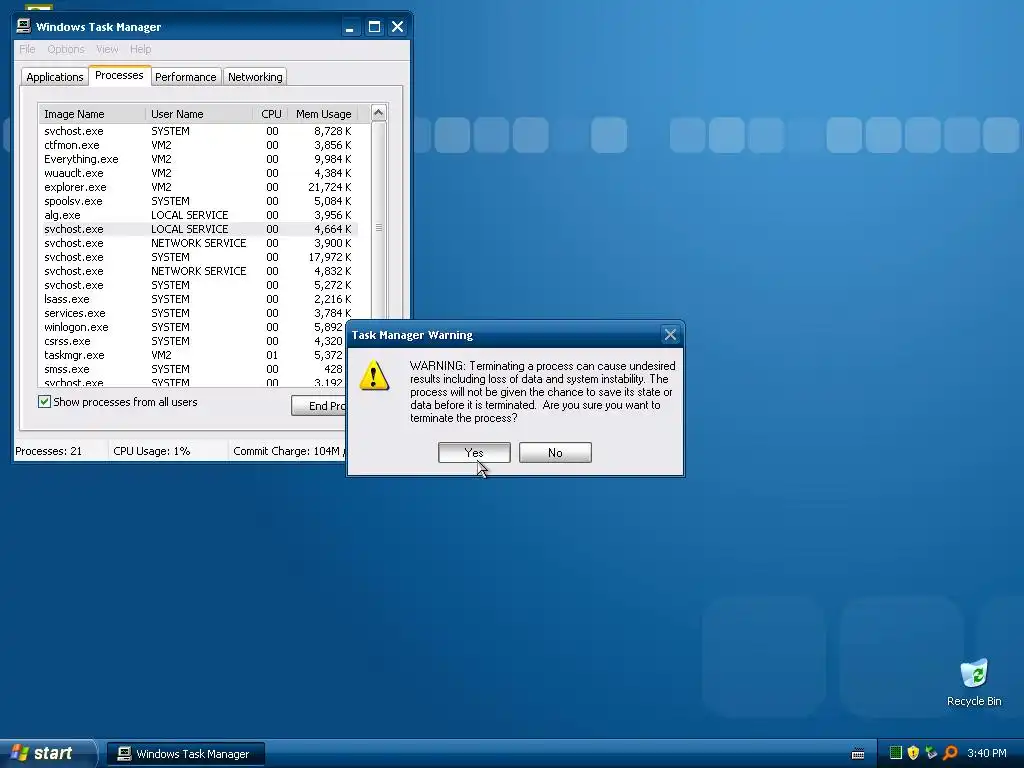Open the orange Everything search tray icon
The height and width of the screenshot is (768, 1024).
950,753
